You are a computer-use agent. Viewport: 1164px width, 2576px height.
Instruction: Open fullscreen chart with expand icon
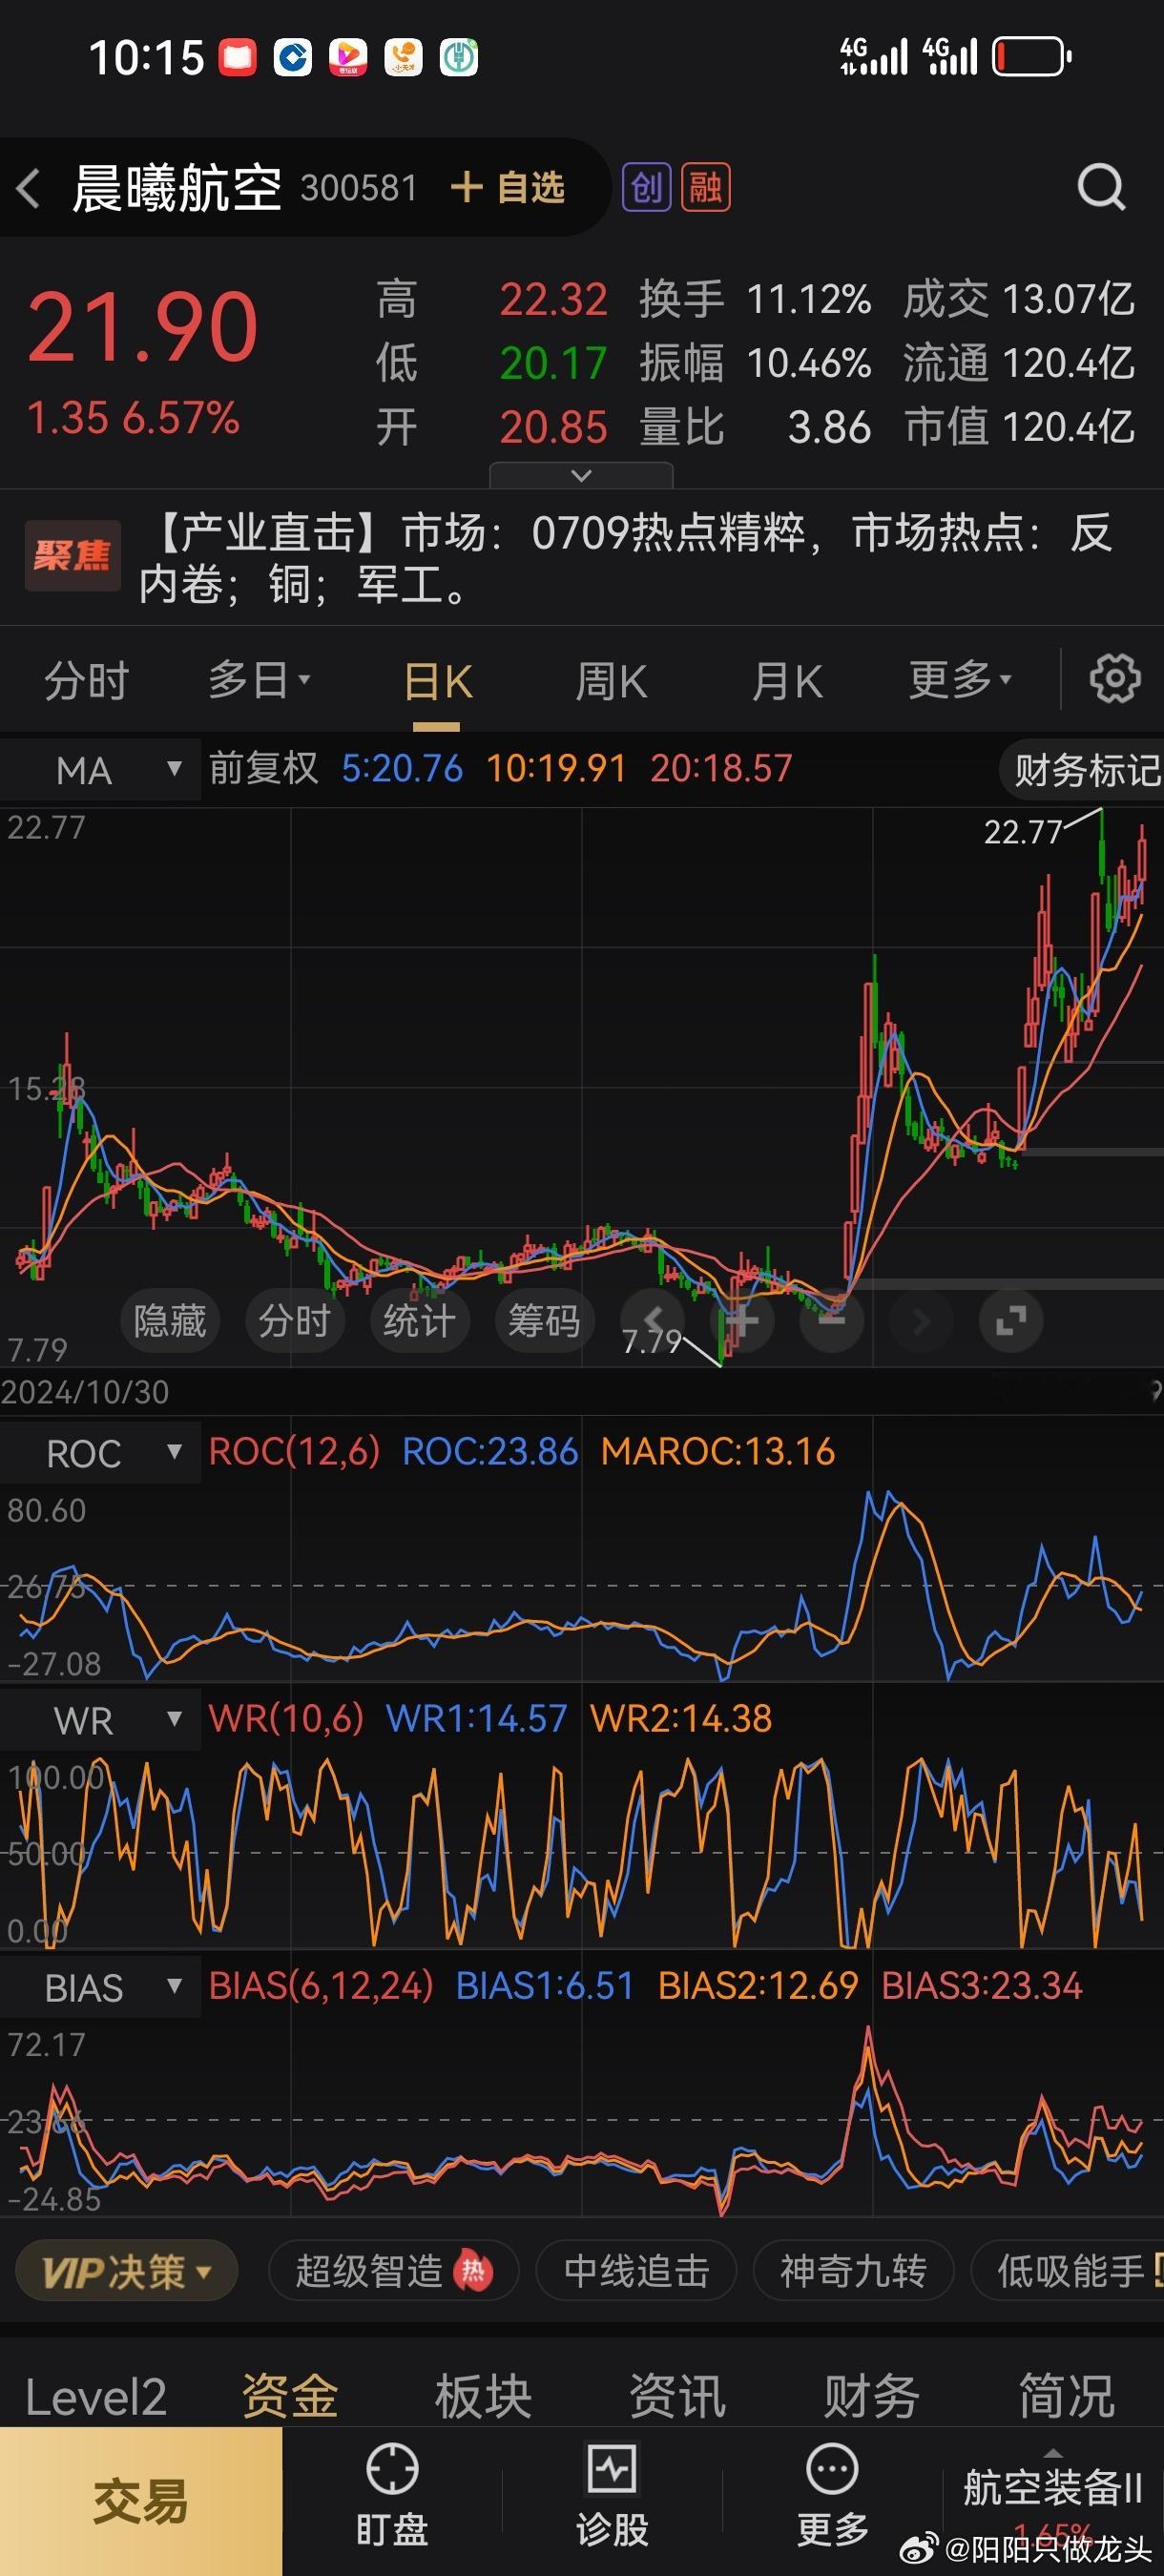click(1011, 1321)
